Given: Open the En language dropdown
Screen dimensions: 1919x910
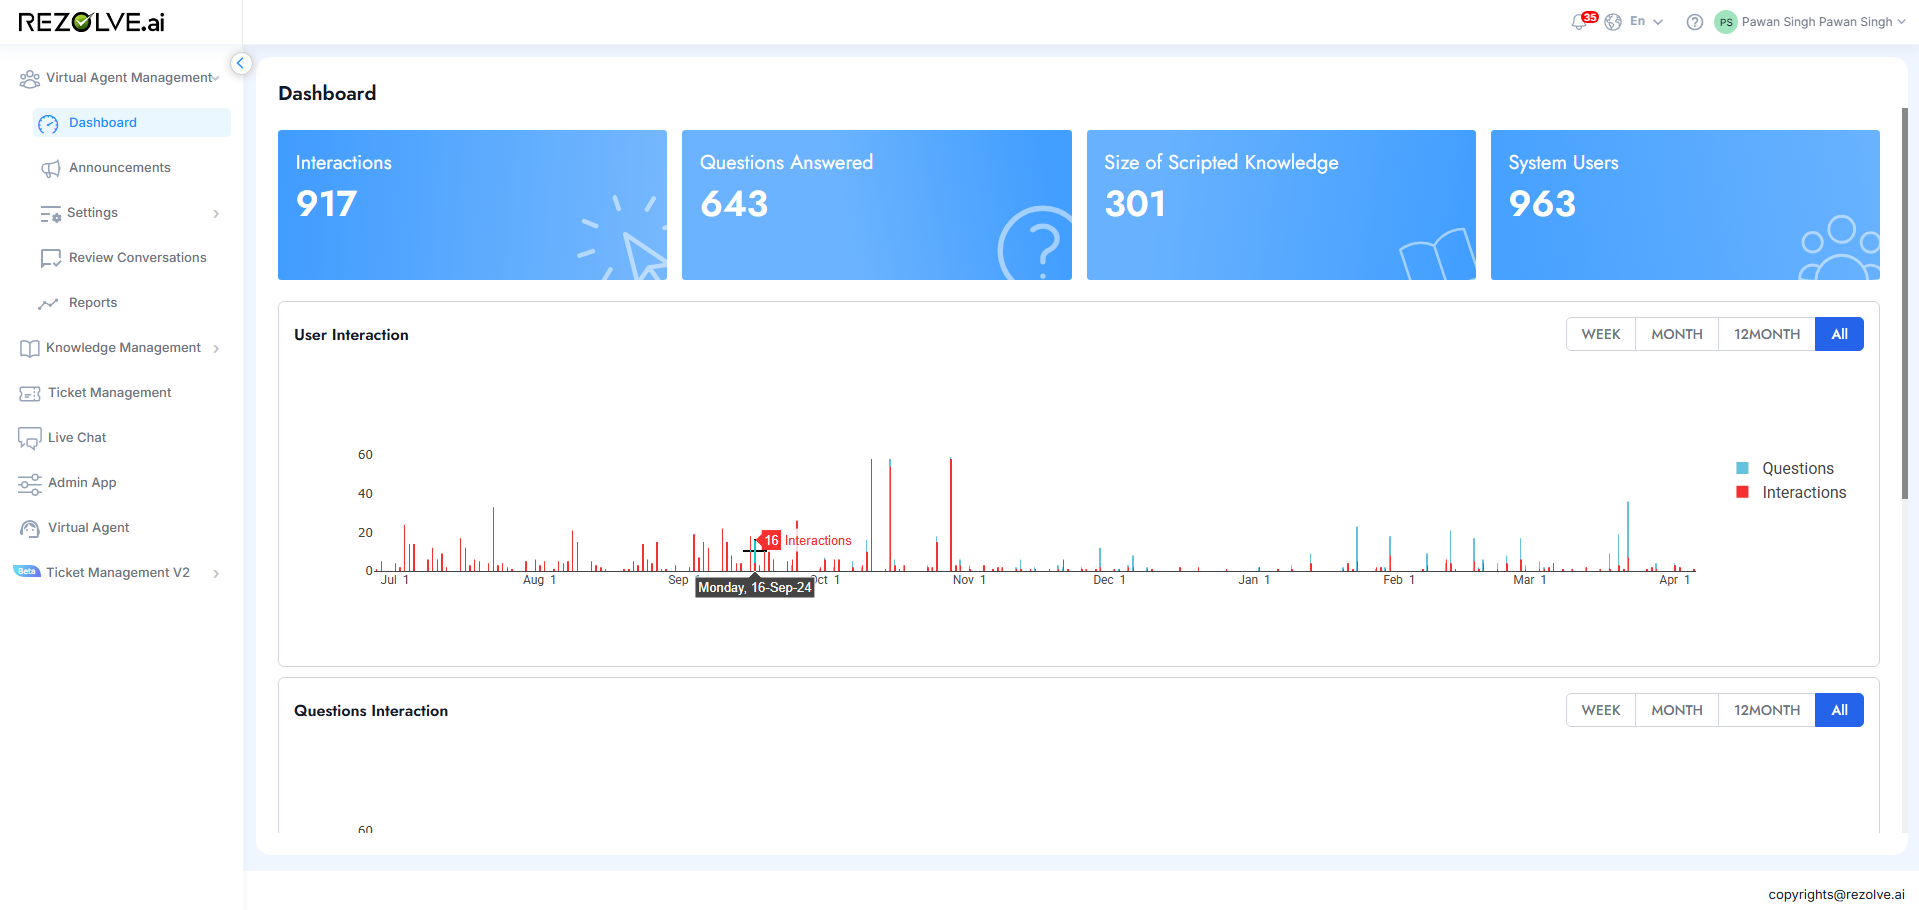Looking at the screenshot, I should [1647, 21].
